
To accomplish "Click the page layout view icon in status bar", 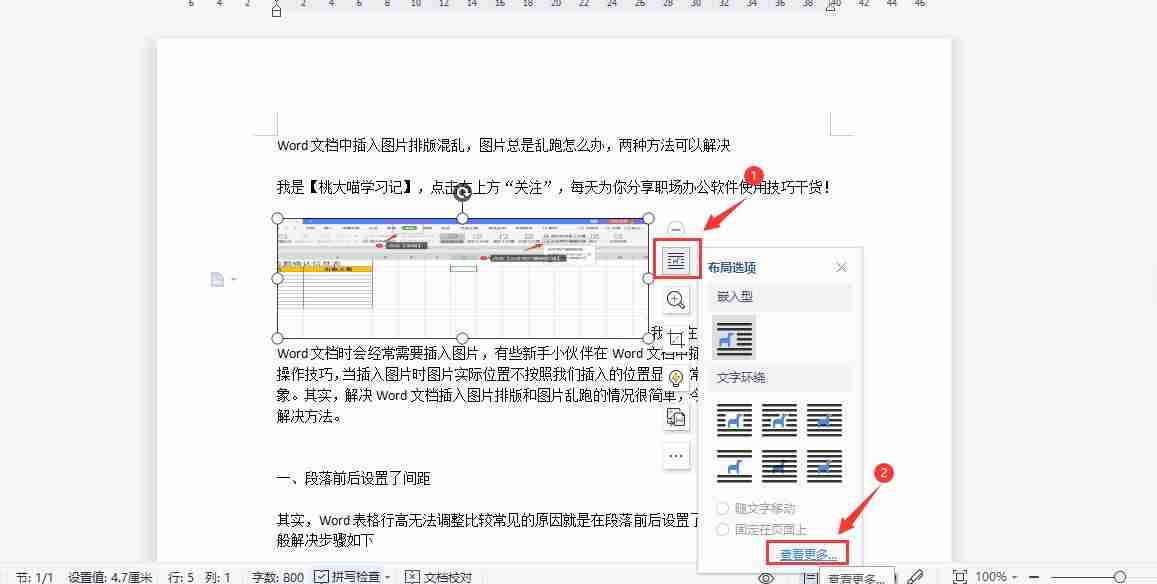I will click(810, 577).
